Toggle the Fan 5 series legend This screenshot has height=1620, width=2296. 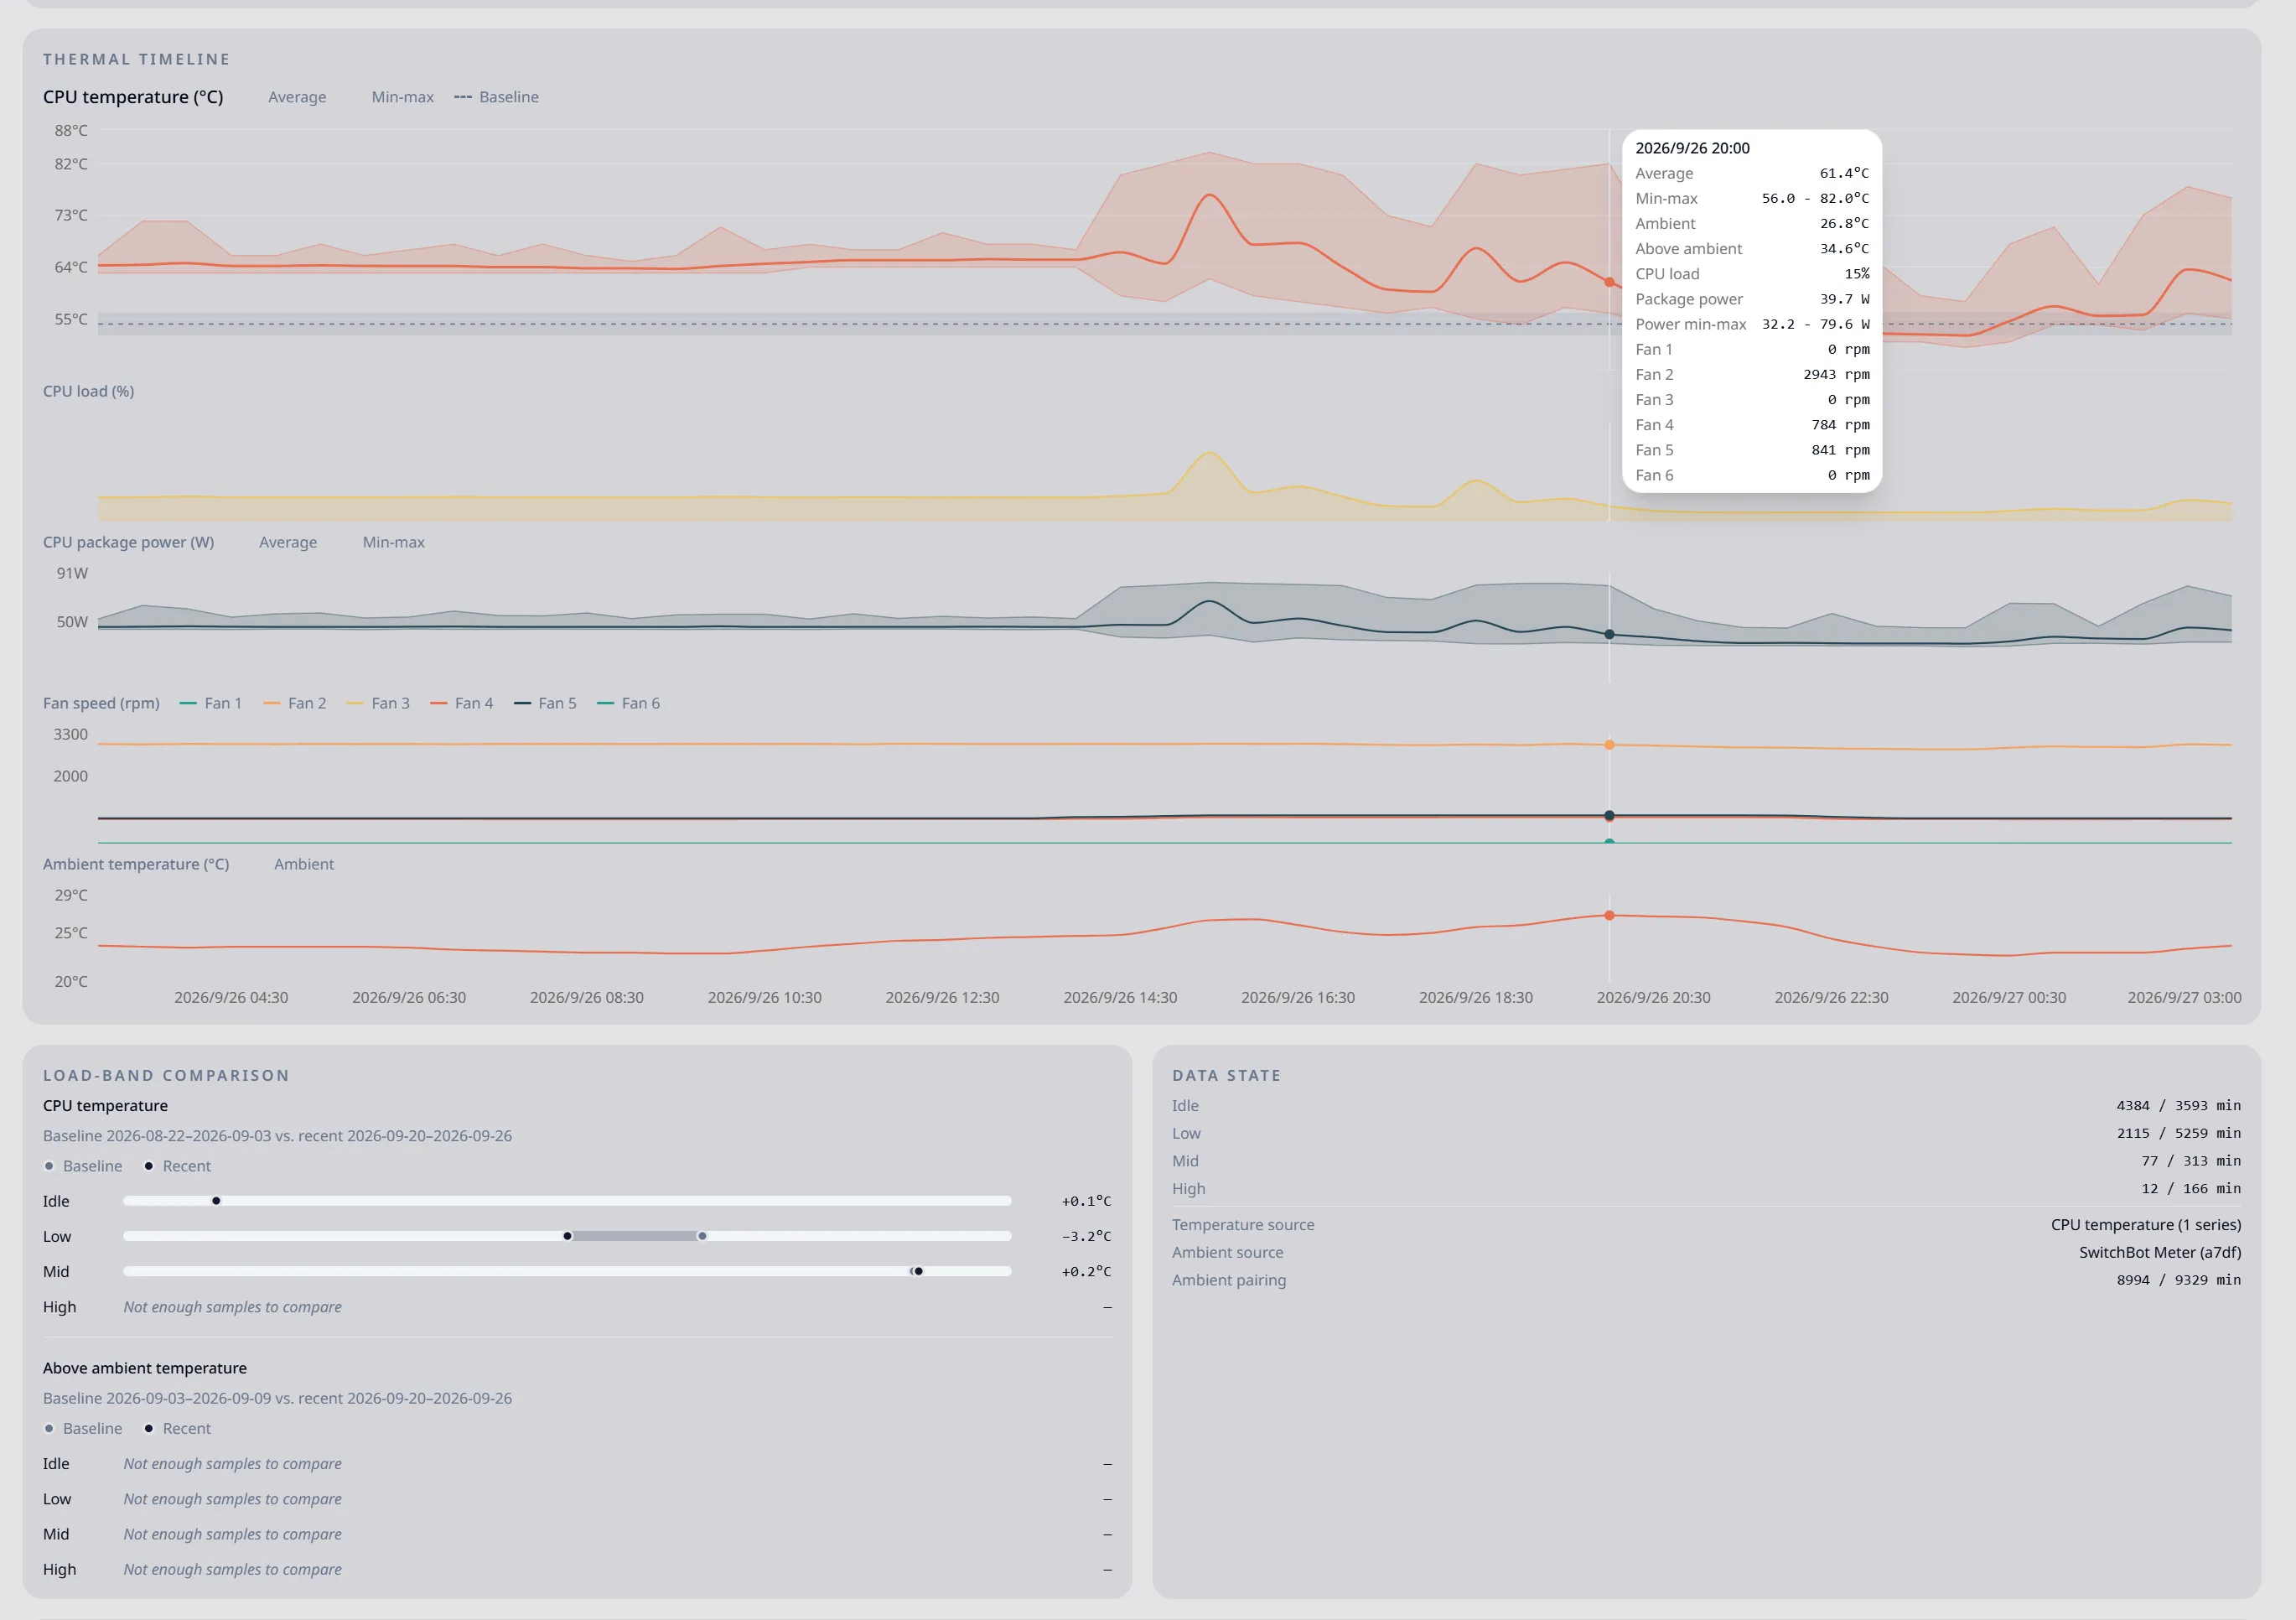545,703
